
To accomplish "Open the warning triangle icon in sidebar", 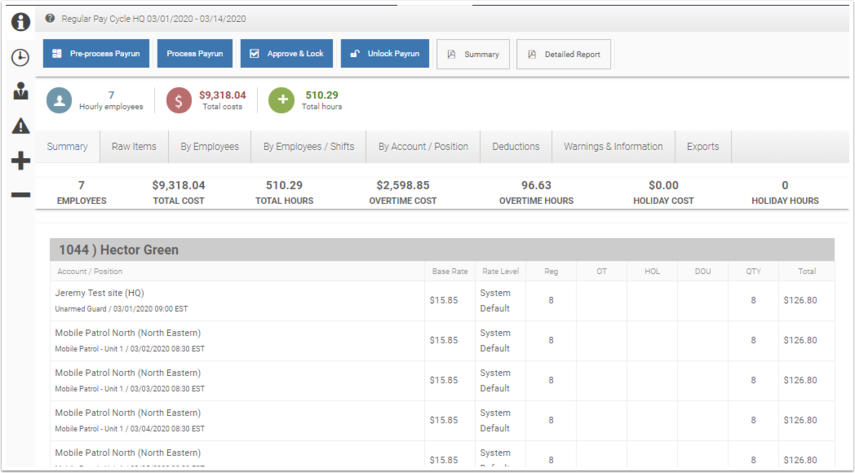I will pyautogui.click(x=21, y=126).
